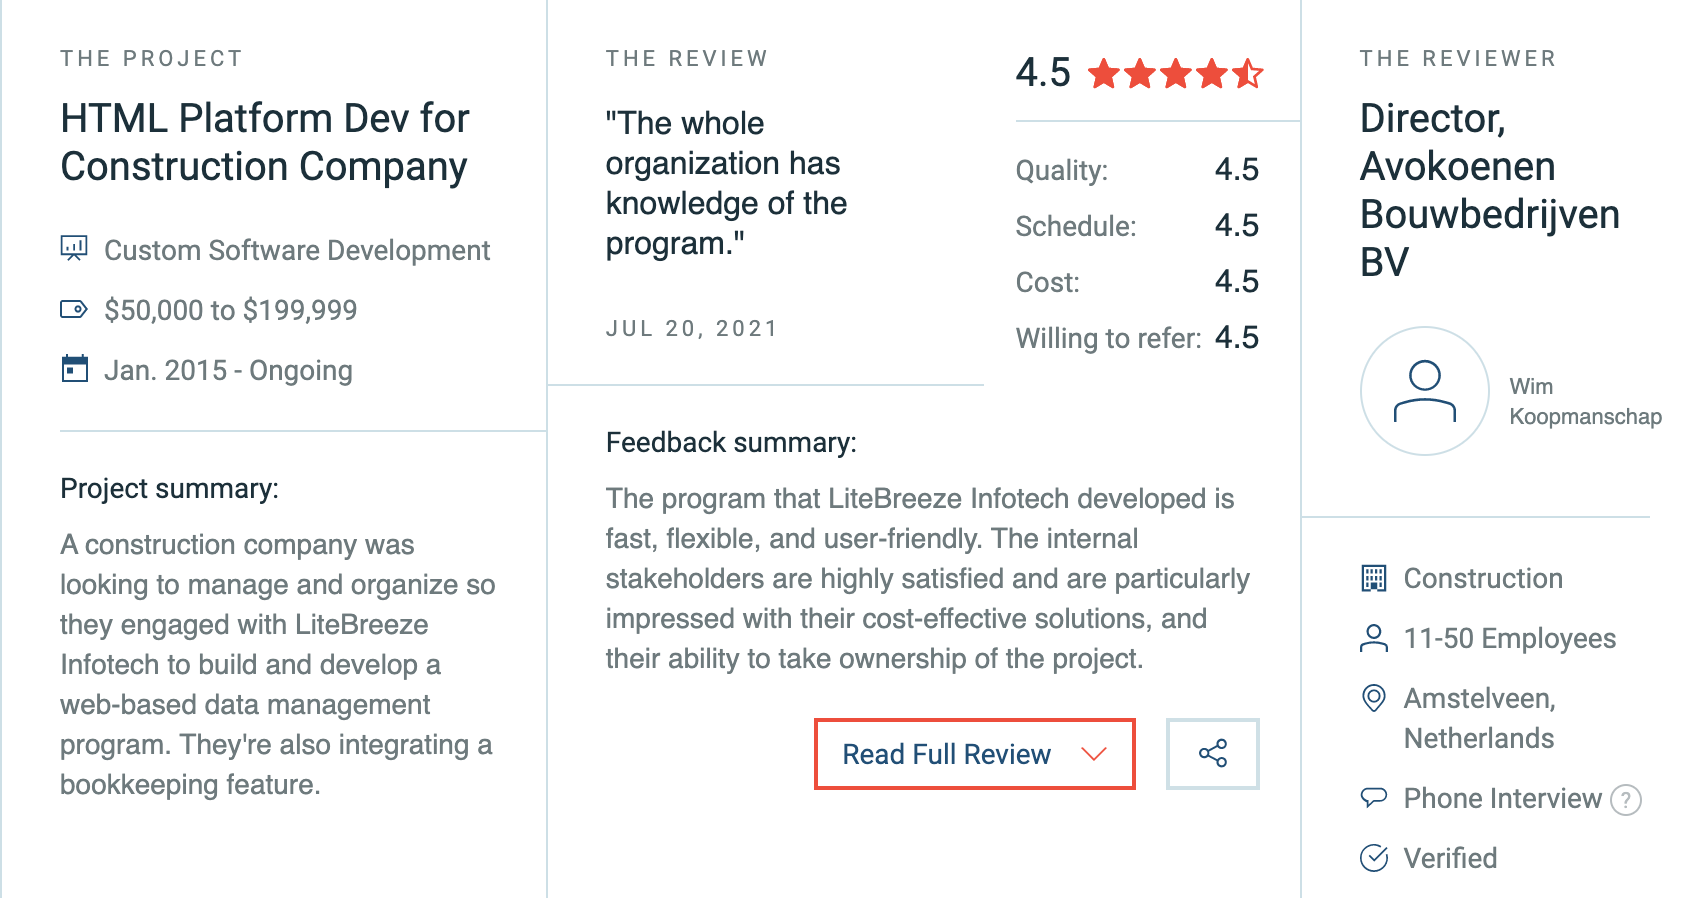This screenshot has height=898, width=1704.
Task: Click the review quote text
Action: point(726,183)
